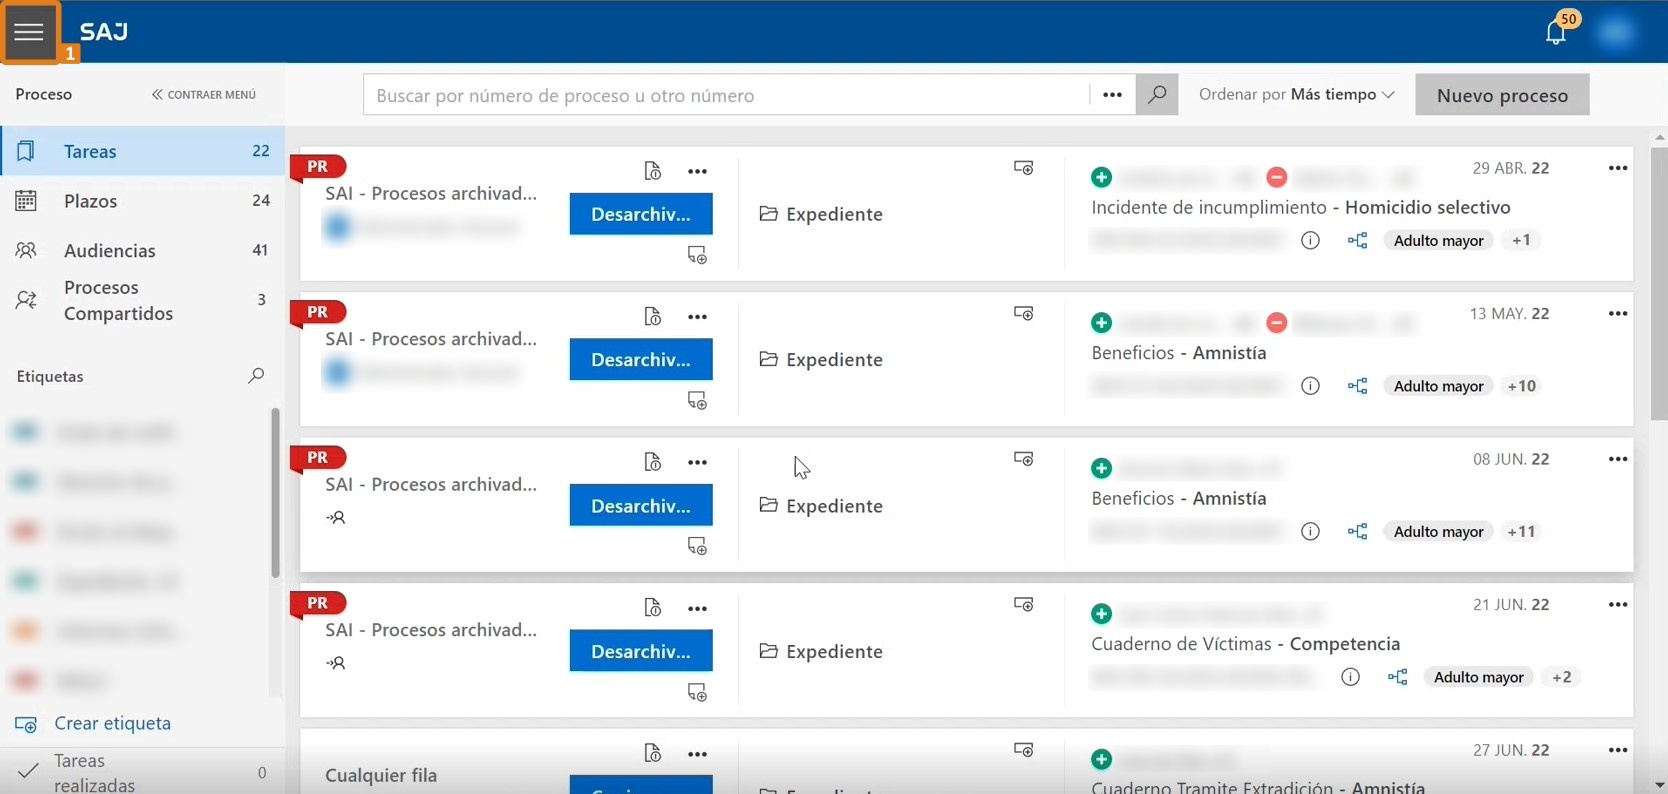Collapse menu with Contraer Menú
Screen dimensions: 1668x794
coord(204,94)
